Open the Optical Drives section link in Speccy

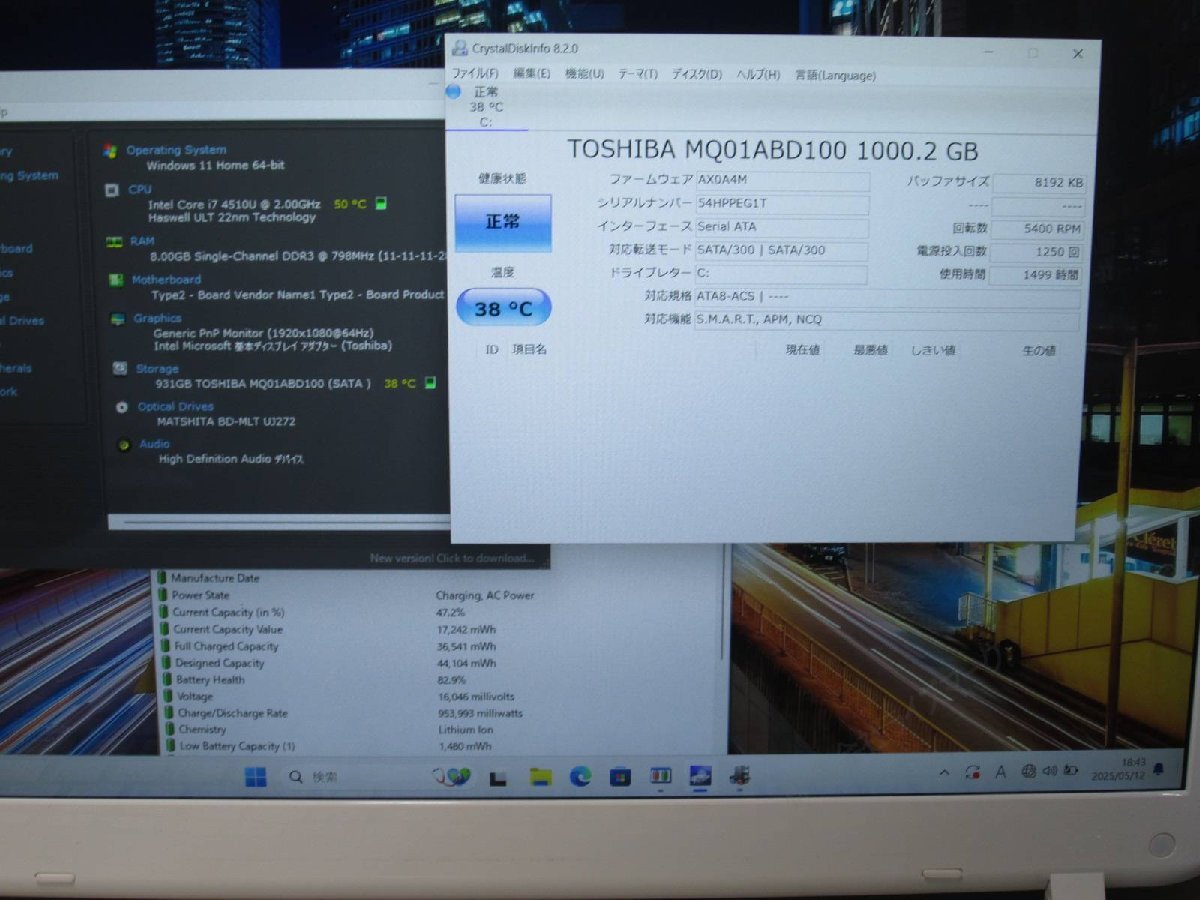(x=176, y=407)
